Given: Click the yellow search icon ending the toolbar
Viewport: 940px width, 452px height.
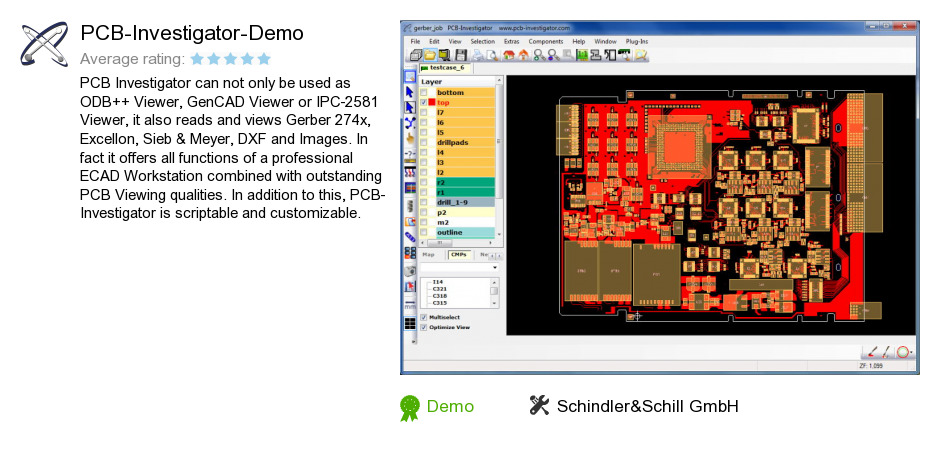Looking at the screenshot, I should click(641, 55).
